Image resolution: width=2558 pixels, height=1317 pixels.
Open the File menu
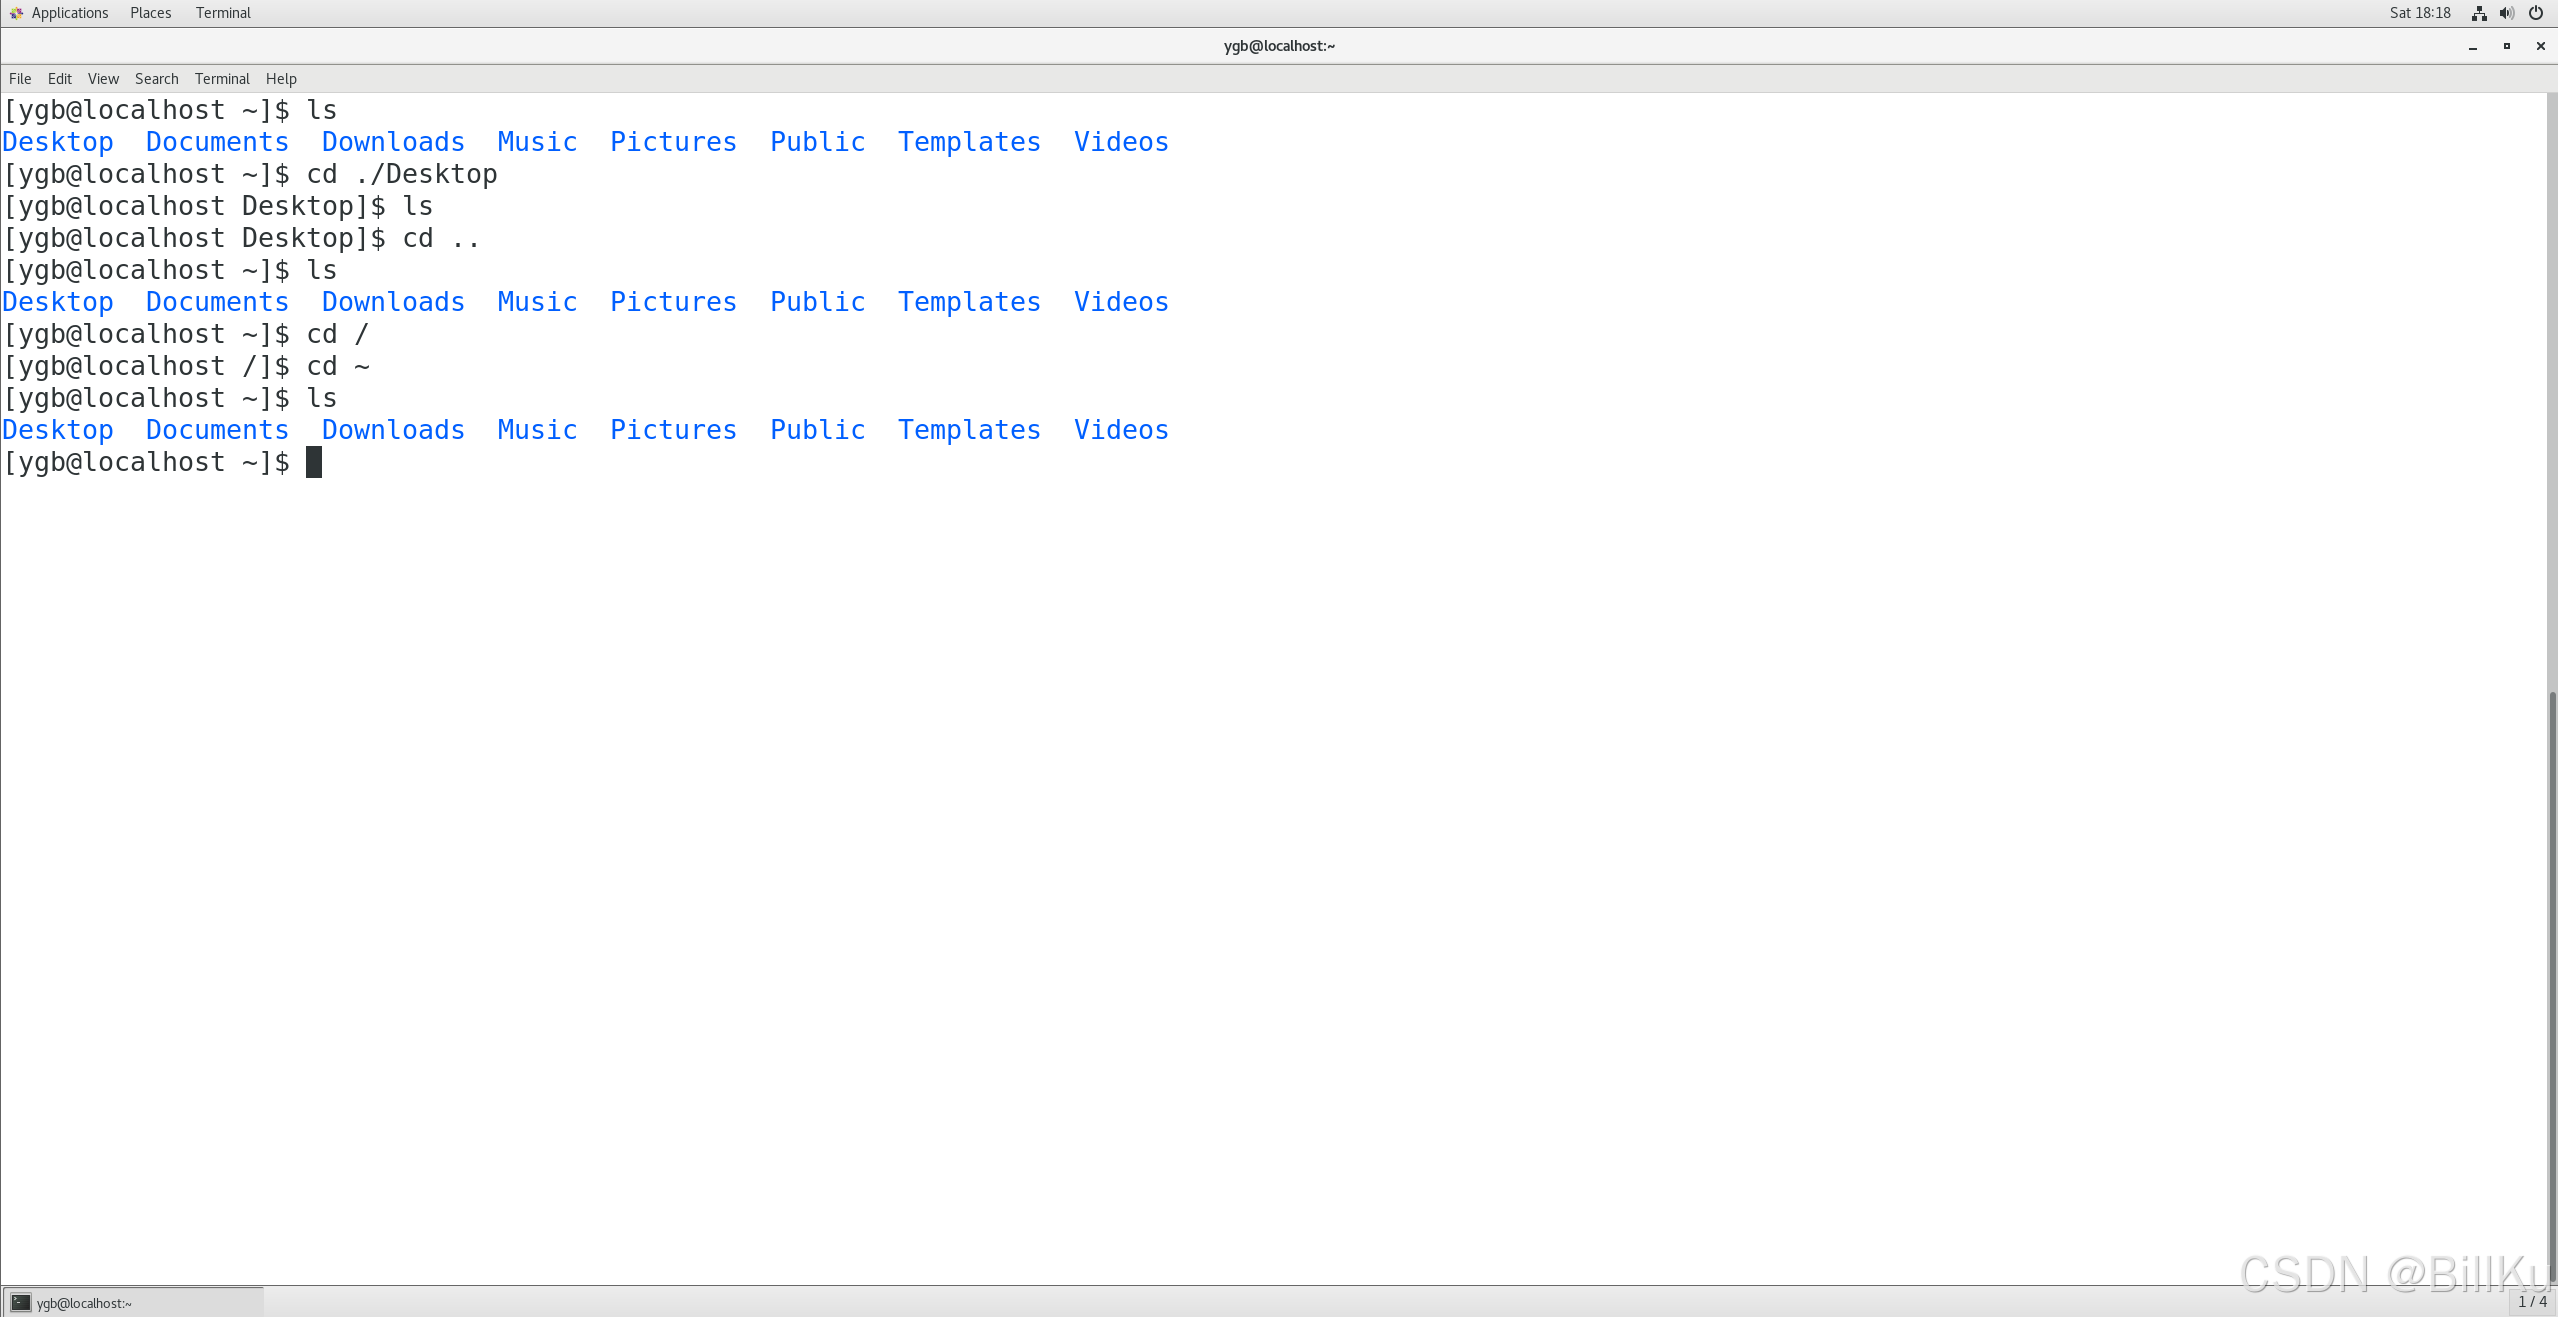pyautogui.click(x=20, y=79)
